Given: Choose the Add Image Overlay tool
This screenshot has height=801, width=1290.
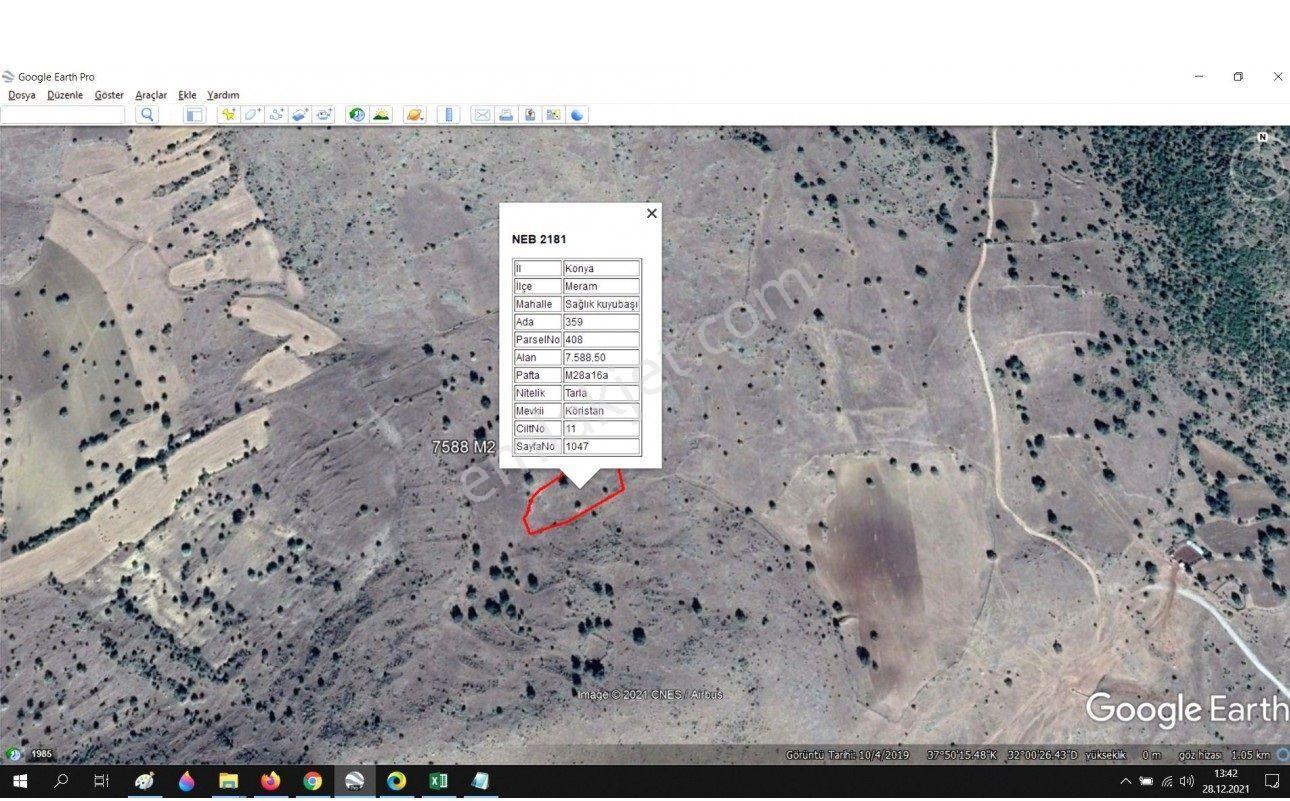Looking at the screenshot, I should click(x=300, y=115).
